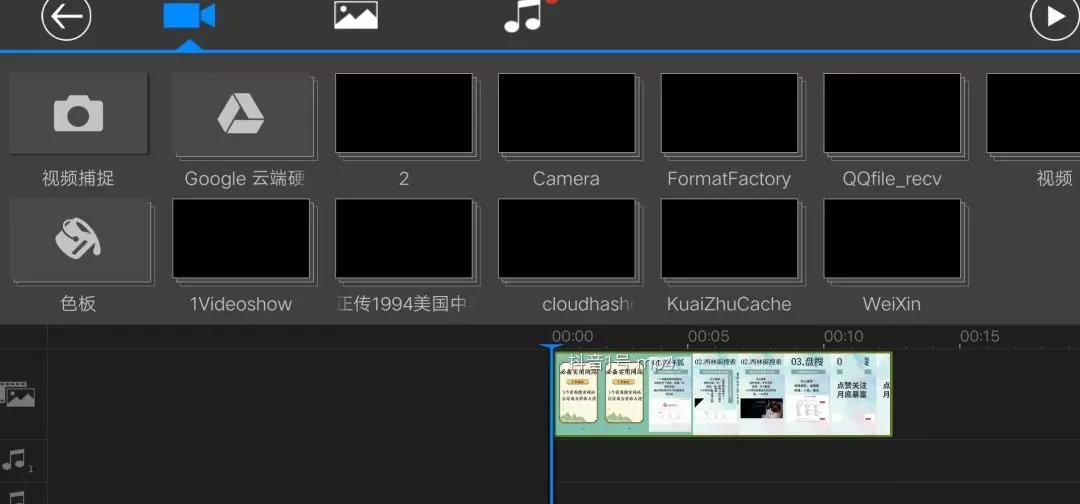This screenshot has width=1080, height=504.
Task: Open the WeiXin folder
Action: pyautogui.click(x=892, y=239)
